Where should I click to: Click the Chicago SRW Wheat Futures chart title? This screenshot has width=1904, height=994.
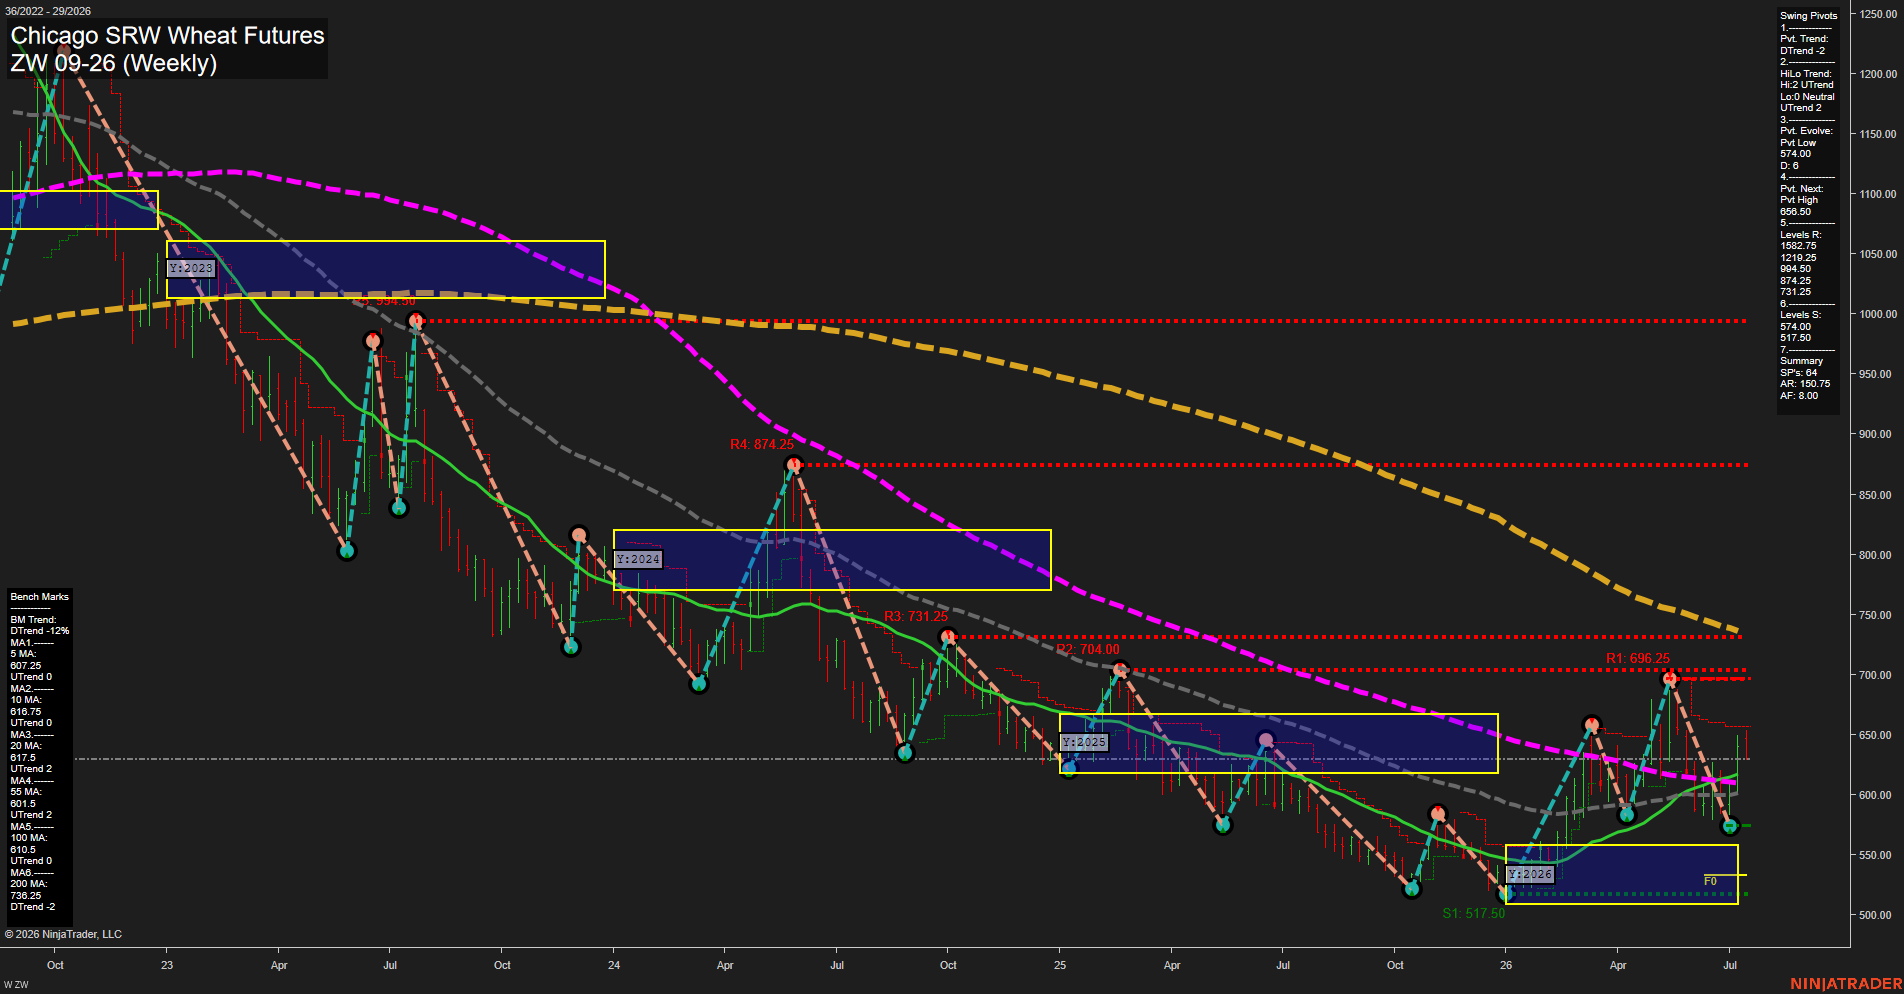click(x=167, y=36)
